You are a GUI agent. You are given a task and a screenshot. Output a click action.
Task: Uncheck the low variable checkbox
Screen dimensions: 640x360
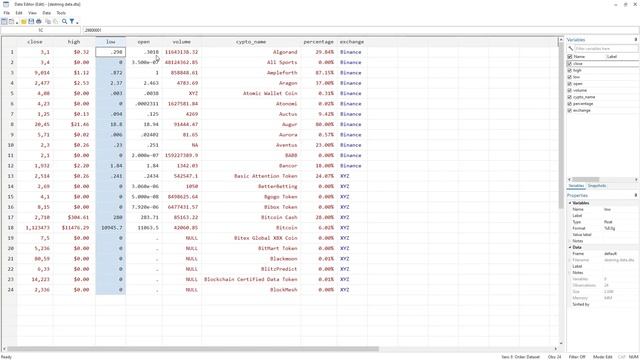click(x=570, y=77)
